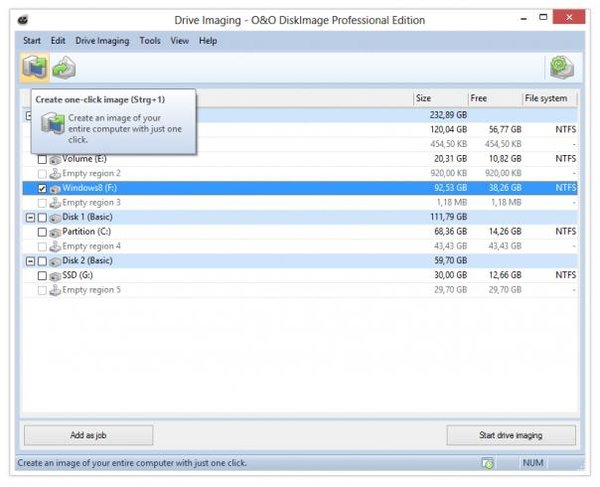Screen dimensions: 600x487
Task: Sort by the Size column header
Action: click(440, 98)
